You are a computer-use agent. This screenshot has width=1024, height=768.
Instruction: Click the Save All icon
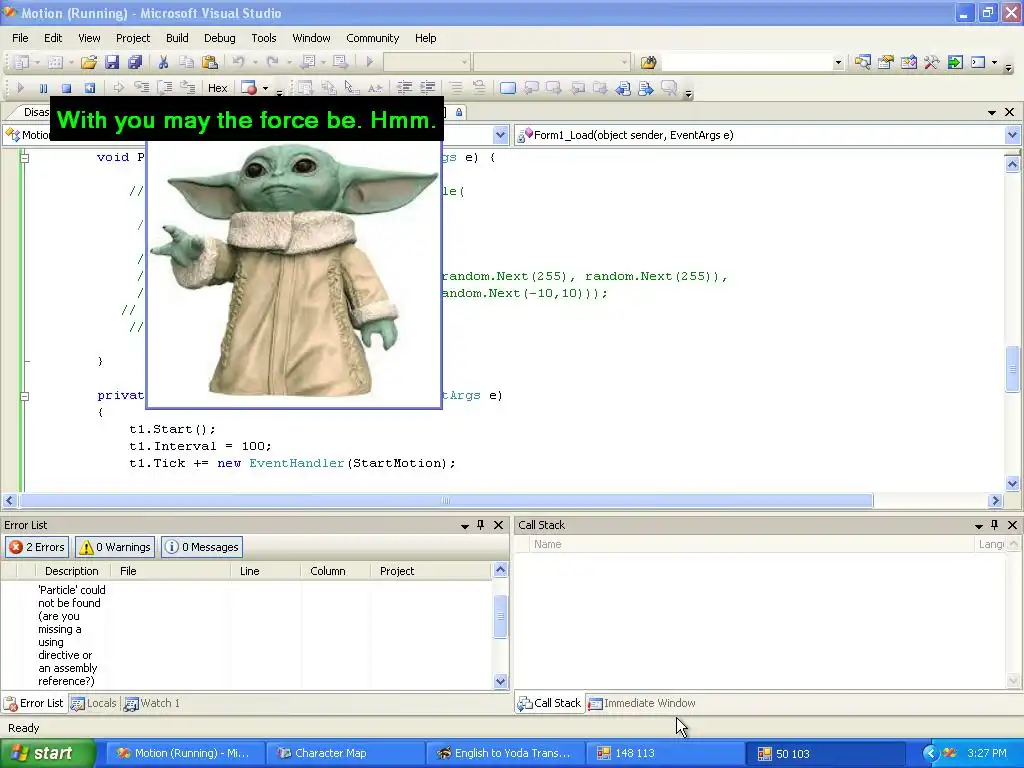pos(135,62)
